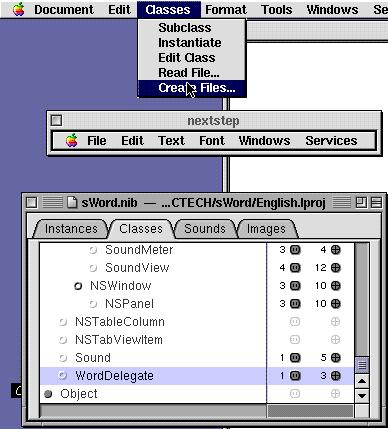Click the outlets icon for SoundView
The image size is (388, 429).
(295, 268)
